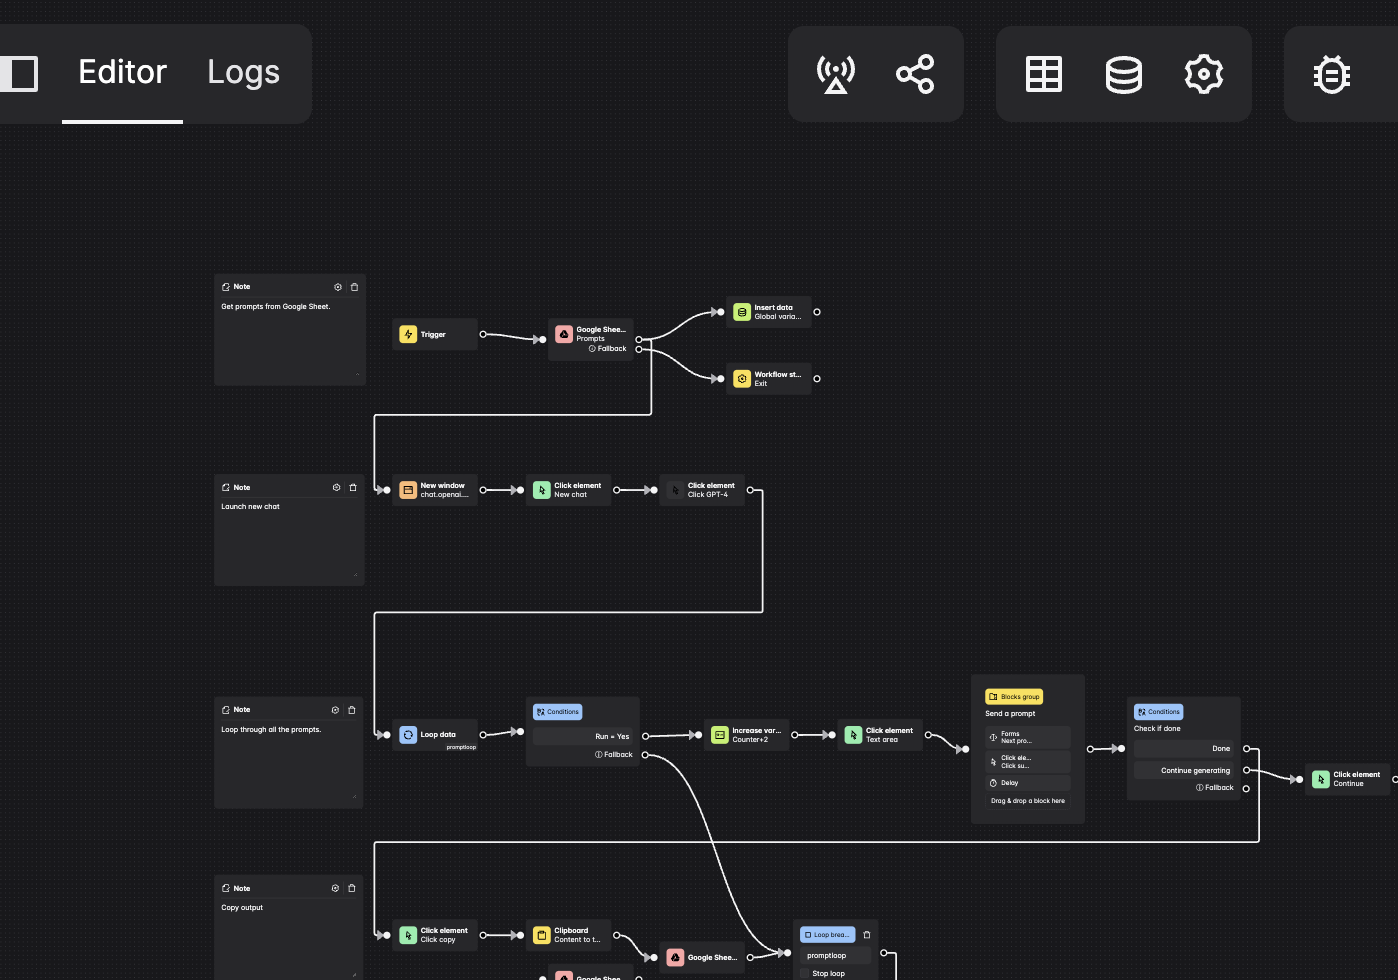Click the trigger broadcast antenna icon
Image resolution: width=1398 pixels, height=980 pixels.
835,73
